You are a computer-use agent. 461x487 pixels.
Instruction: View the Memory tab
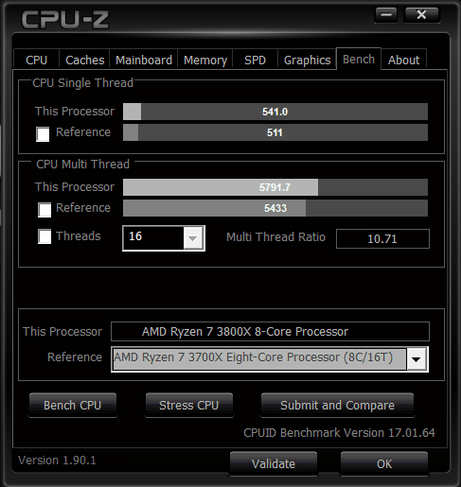point(205,60)
